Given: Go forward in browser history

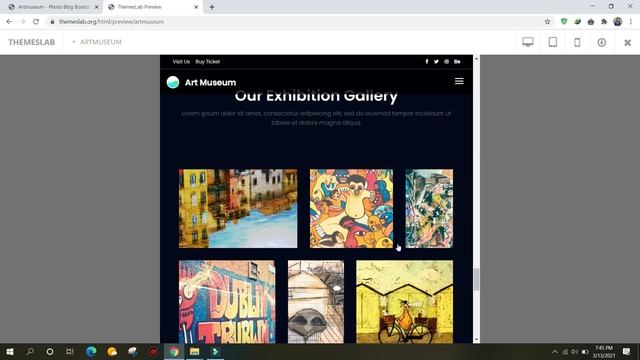Looking at the screenshot, I should [x=22, y=22].
